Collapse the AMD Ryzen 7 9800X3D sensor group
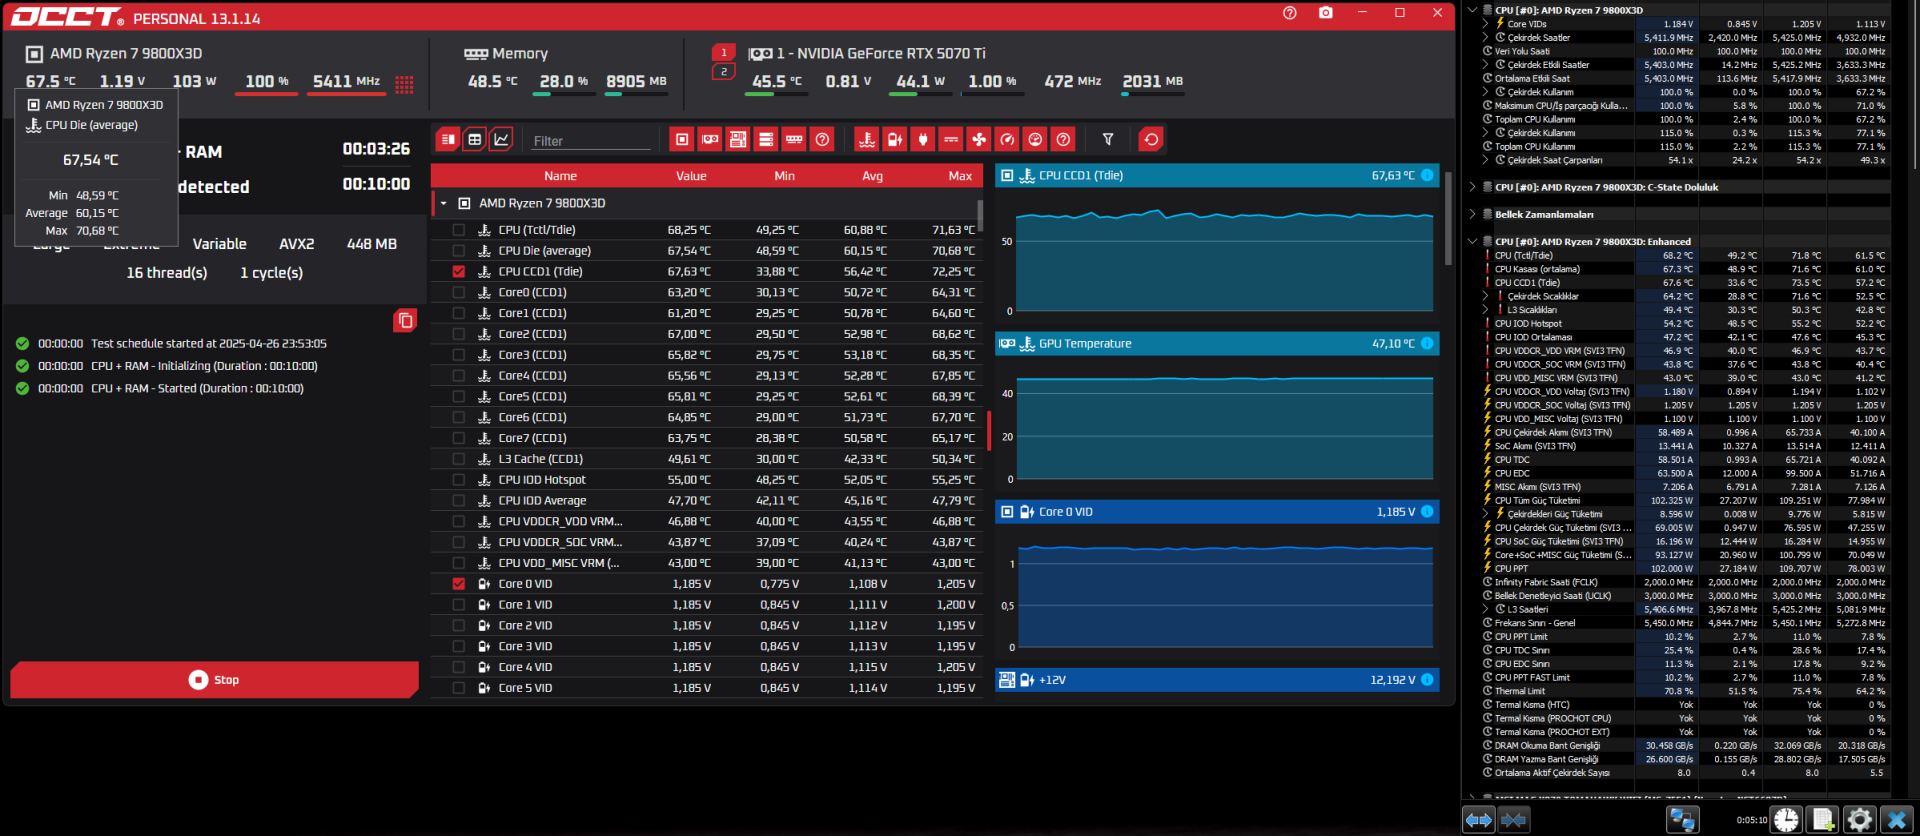This screenshot has width=1920, height=836. pos(444,203)
